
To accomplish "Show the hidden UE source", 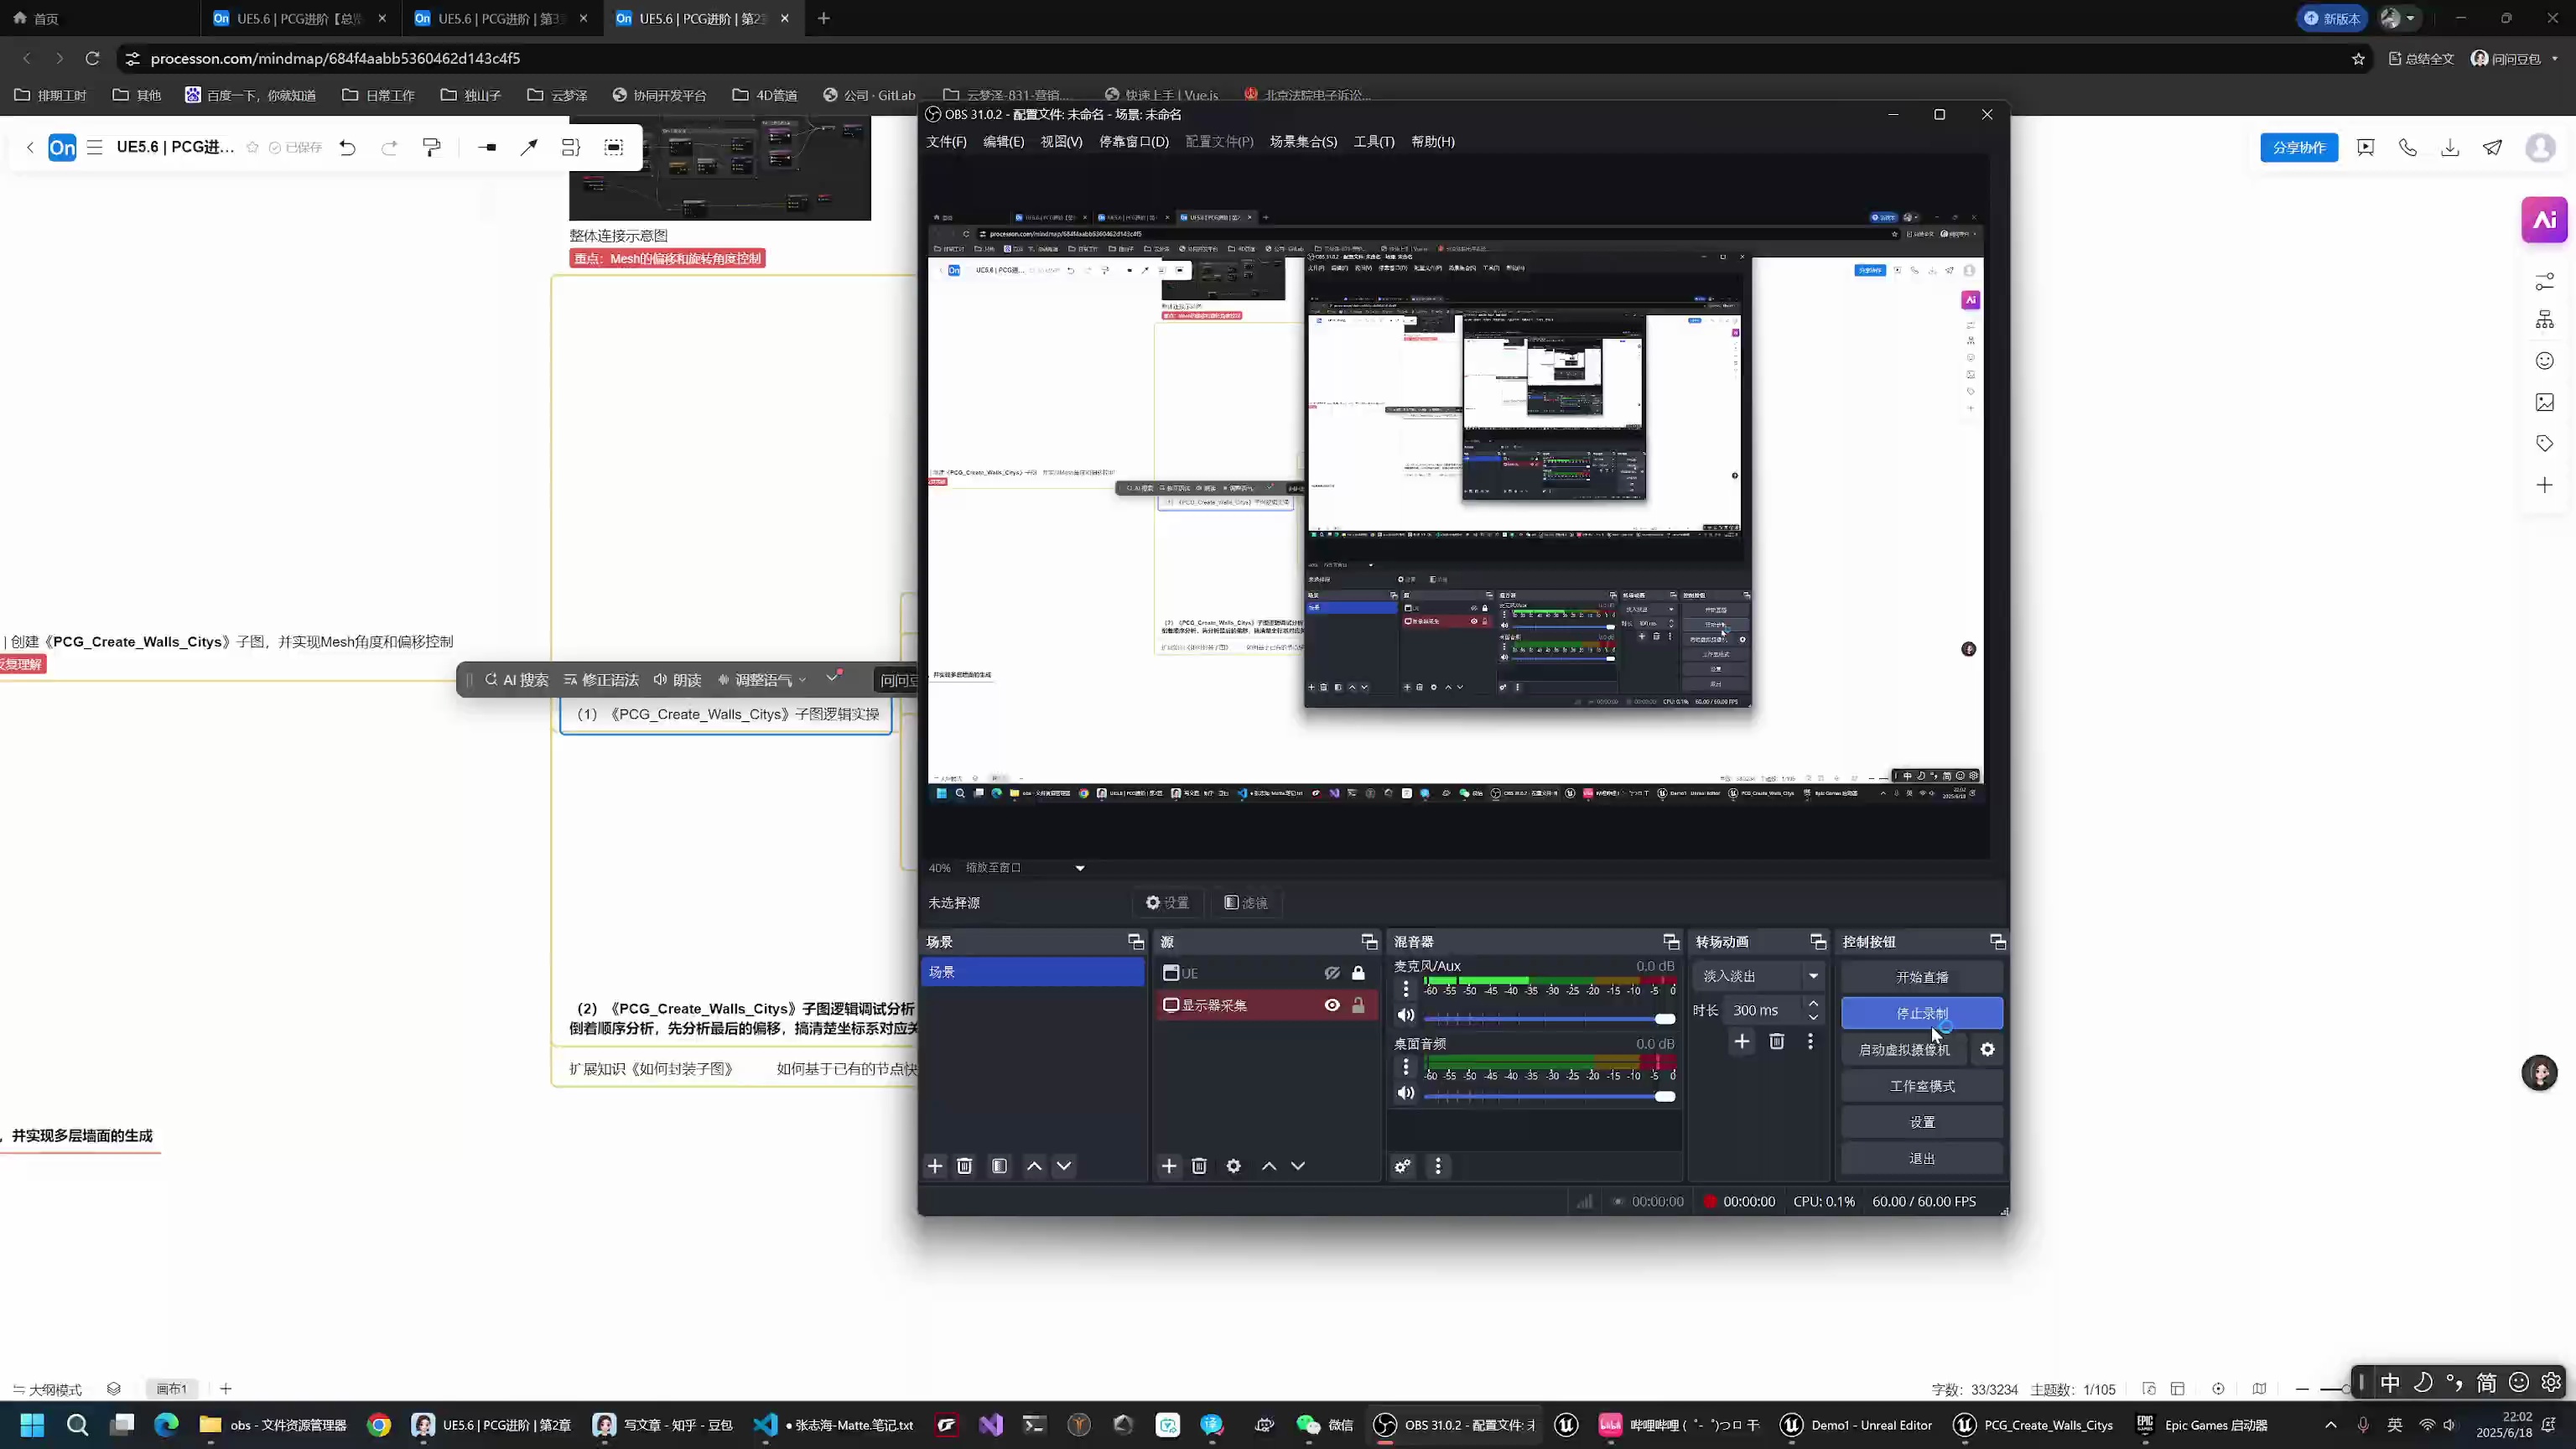I will (x=1332, y=973).
